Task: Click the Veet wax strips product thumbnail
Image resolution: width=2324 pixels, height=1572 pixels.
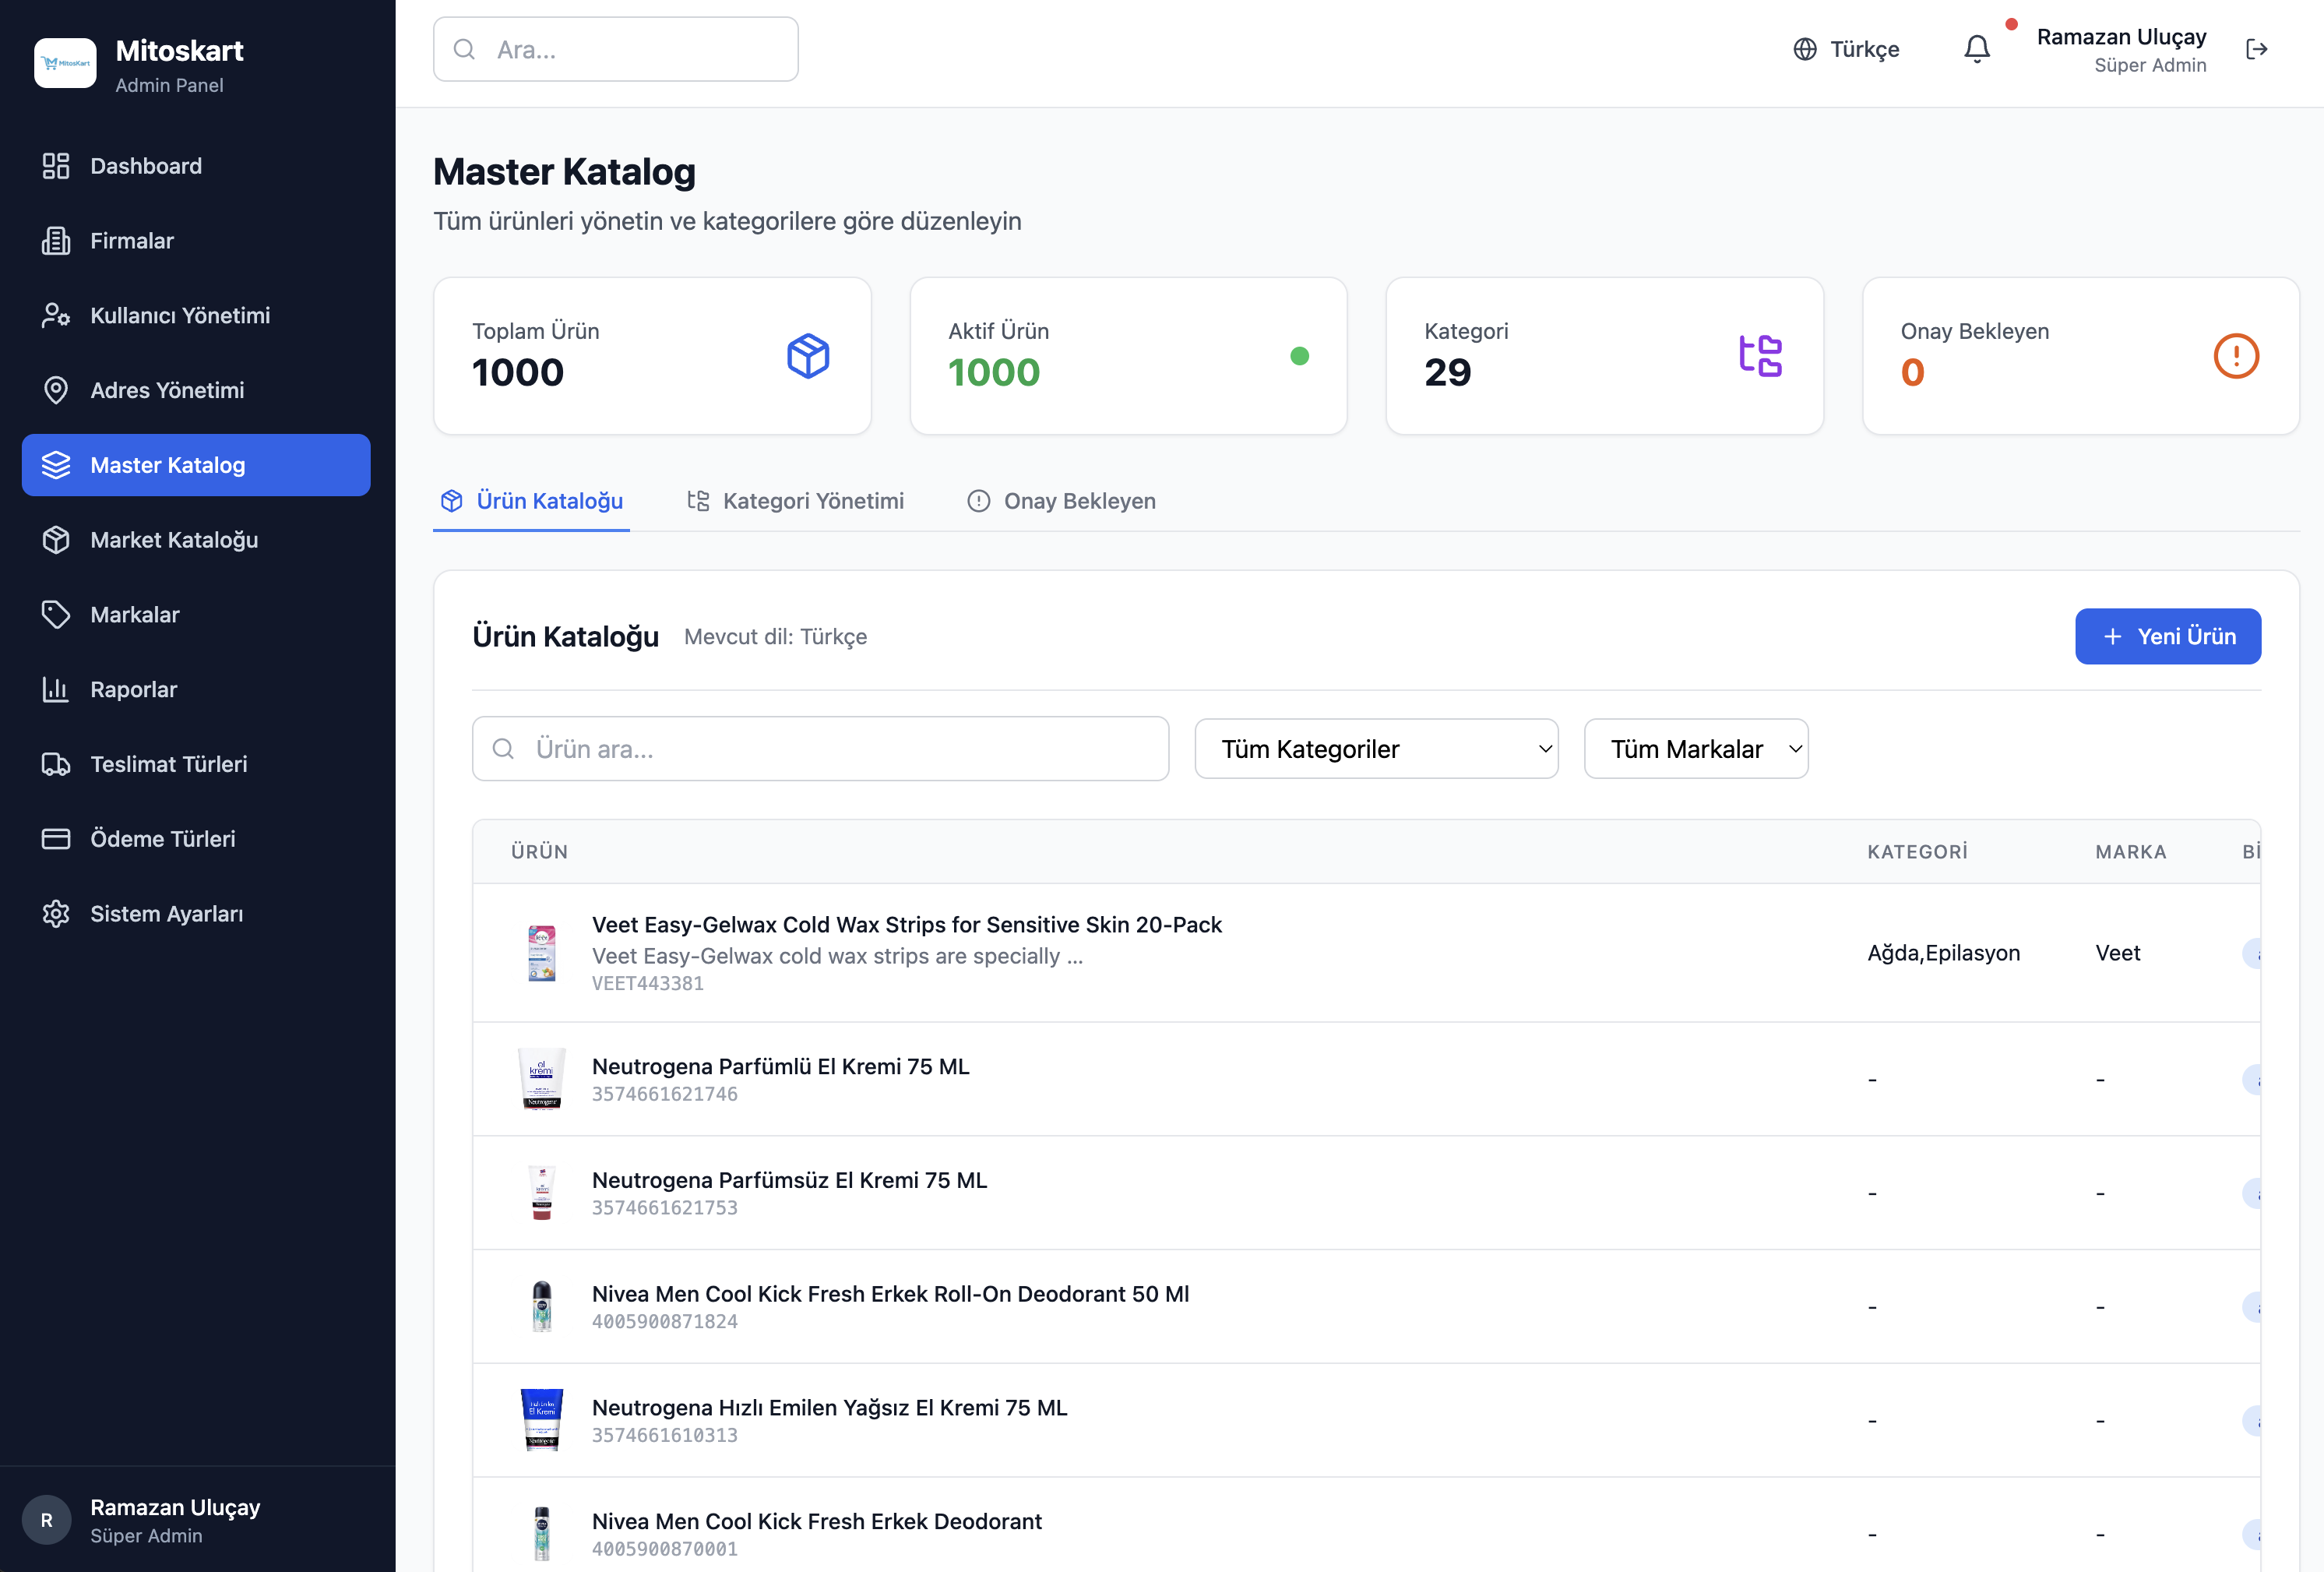Action: (541, 952)
